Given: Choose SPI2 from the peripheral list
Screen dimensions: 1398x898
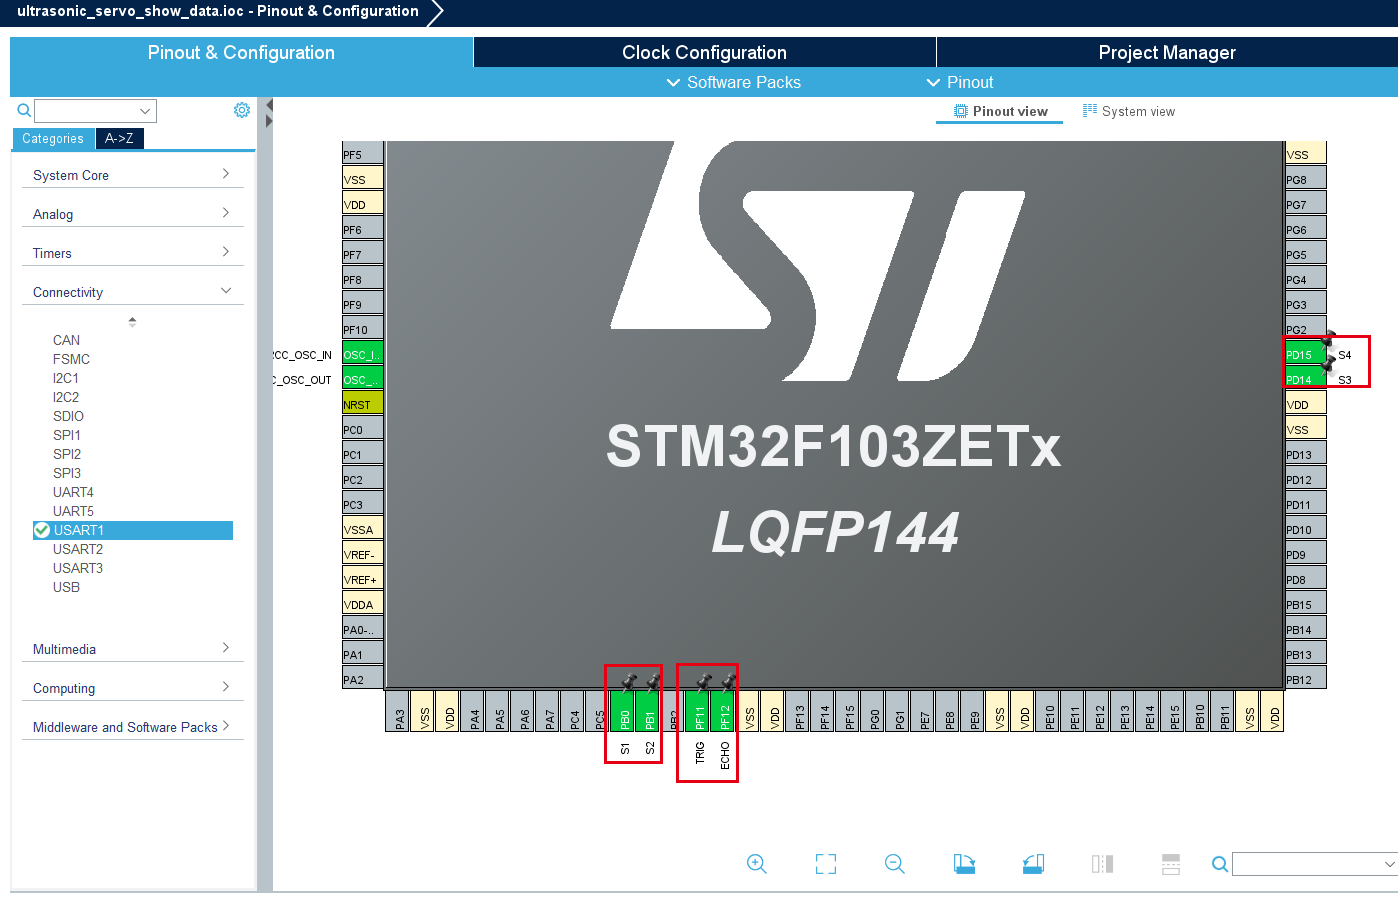Looking at the screenshot, I should click(67, 454).
